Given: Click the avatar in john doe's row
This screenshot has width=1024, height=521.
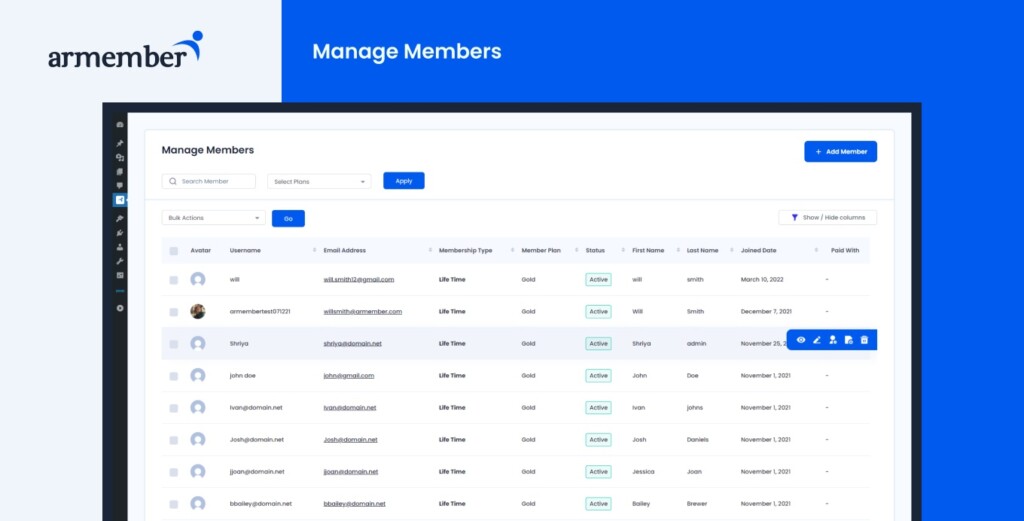Looking at the screenshot, I should (198, 375).
